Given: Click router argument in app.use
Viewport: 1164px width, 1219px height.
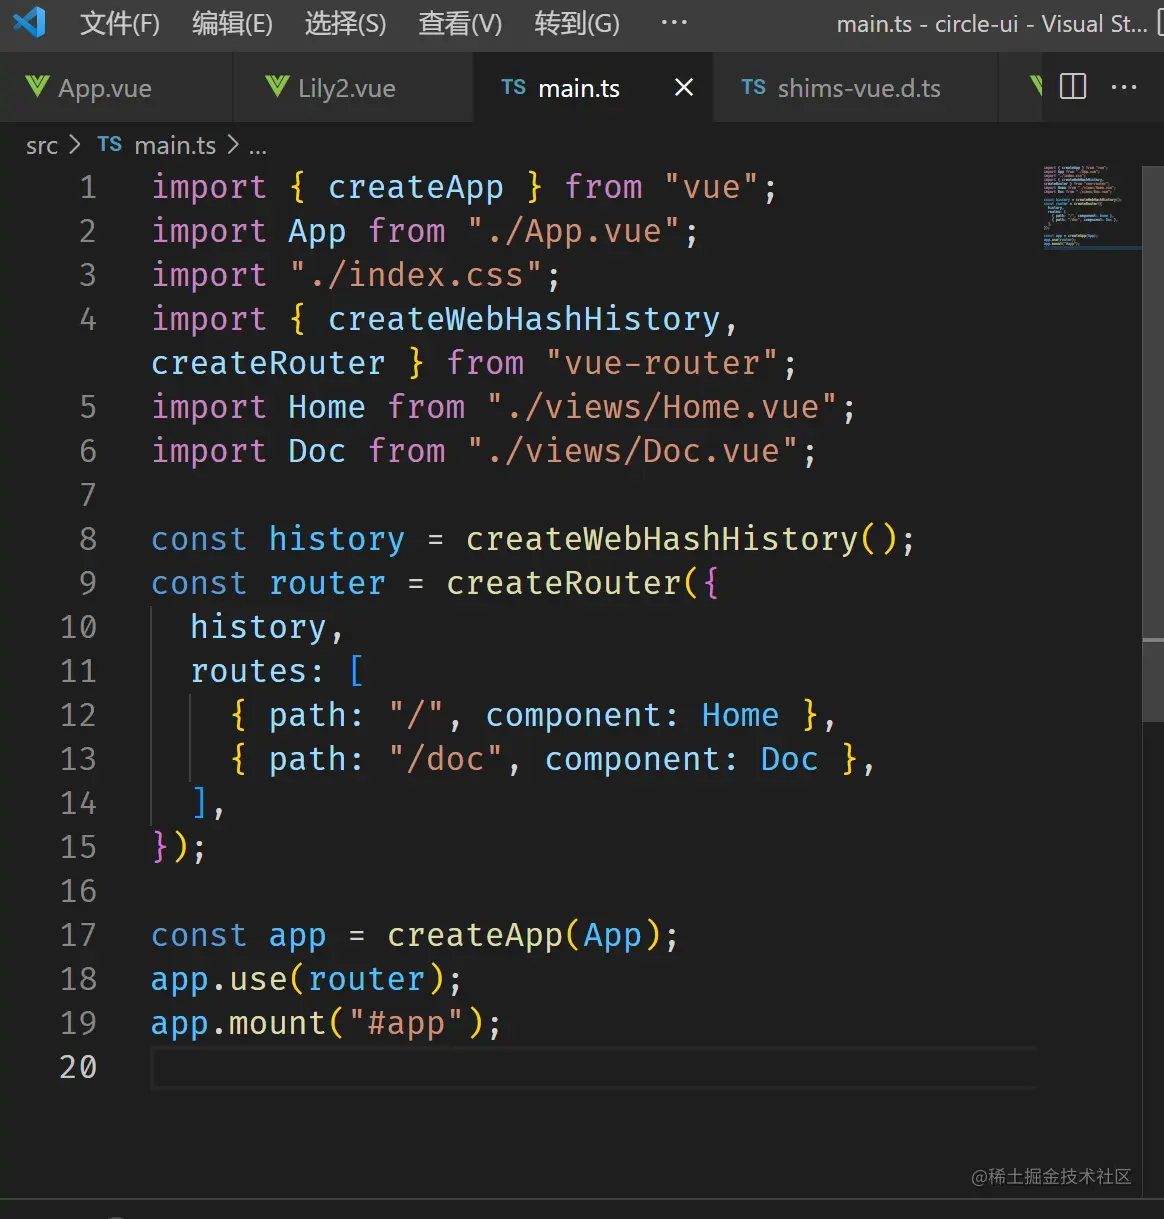Looking at the screenshot, I should [x=366, y=979].
